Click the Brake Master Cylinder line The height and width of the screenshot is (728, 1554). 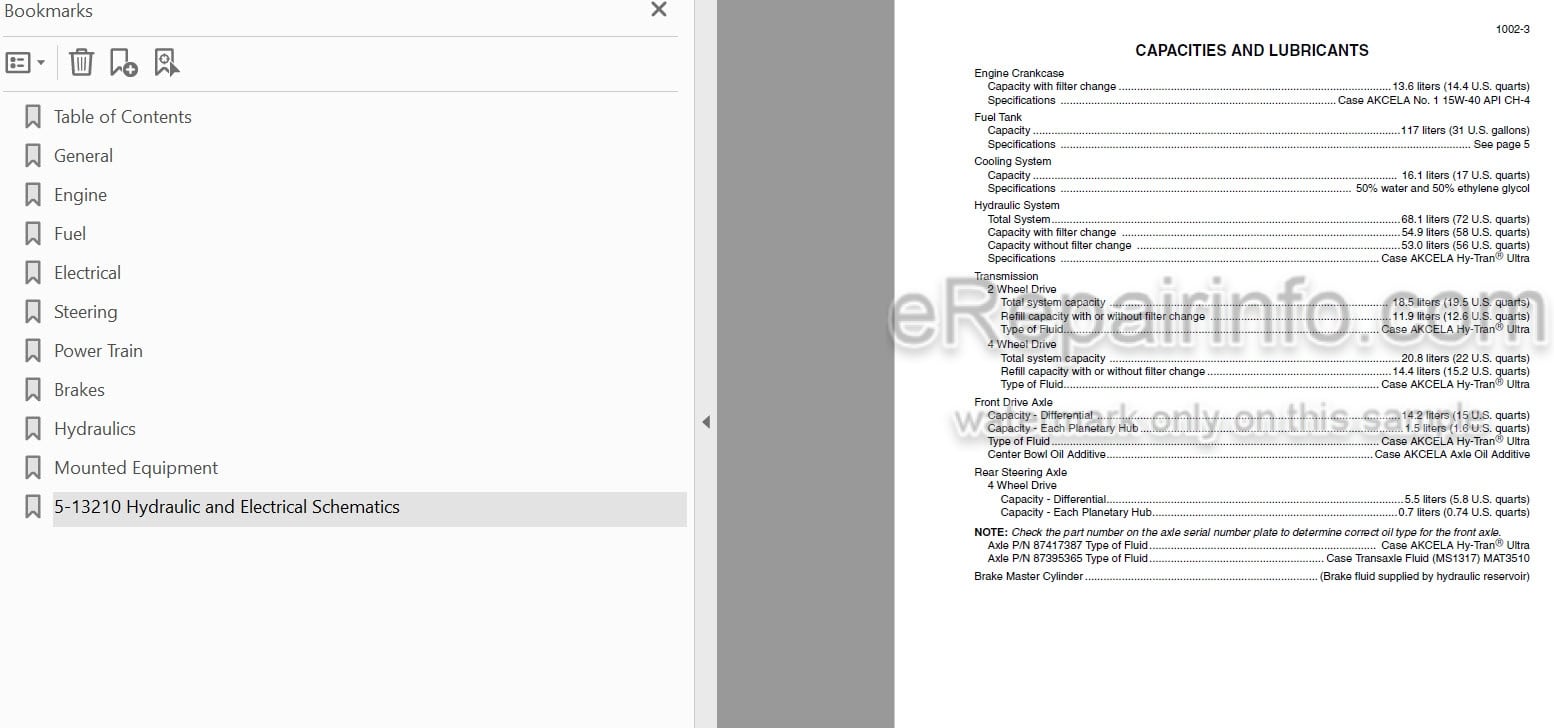[1252, 576]
